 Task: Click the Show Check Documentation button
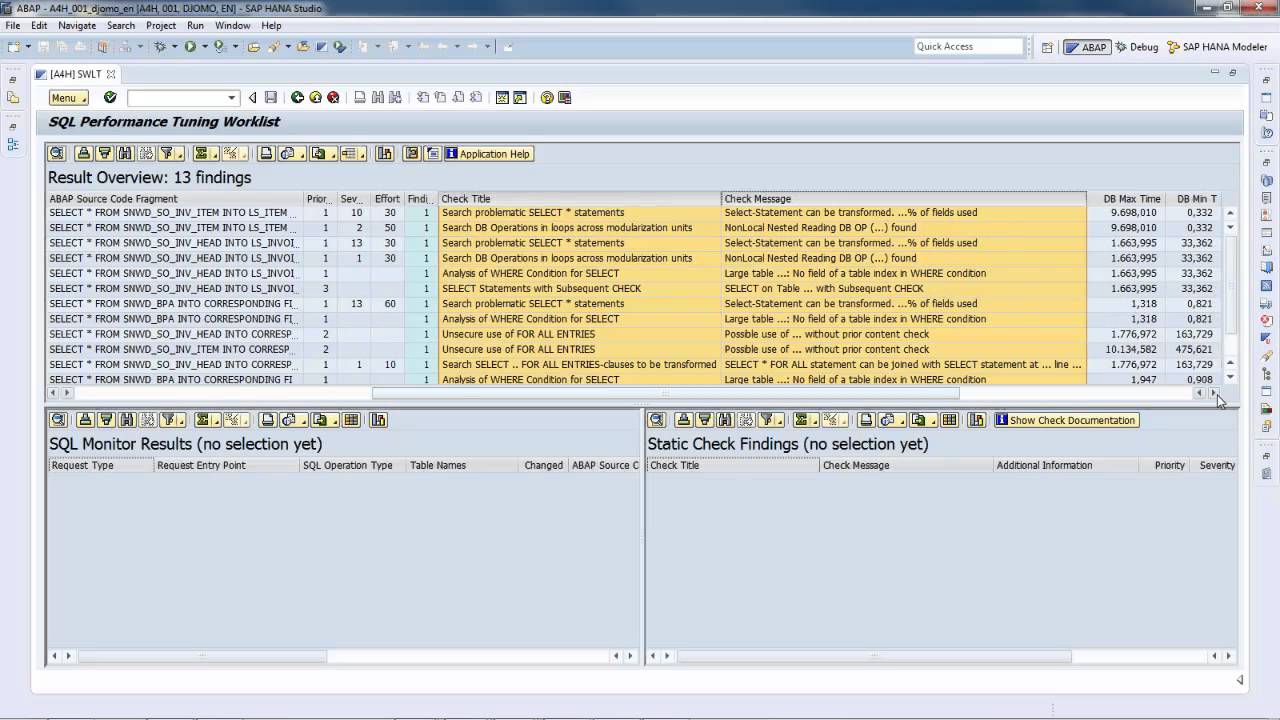point(1066,420)
